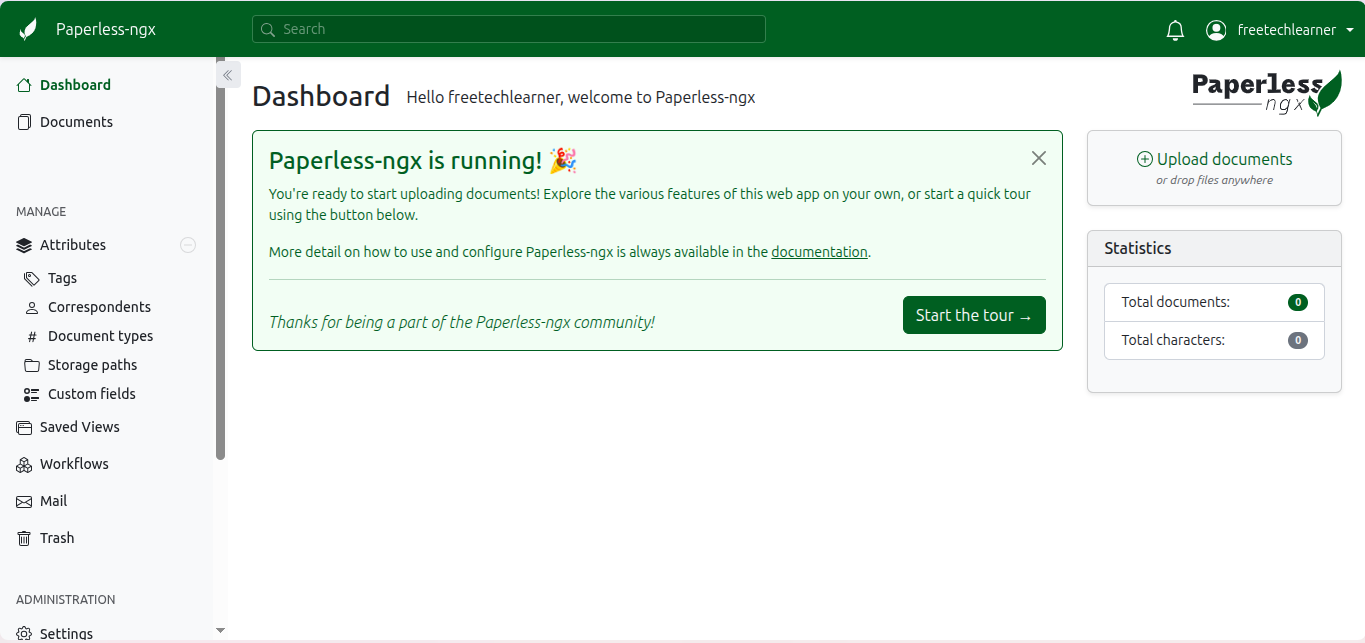
Task: Click Start the tour button
Action: click(974, 315)
